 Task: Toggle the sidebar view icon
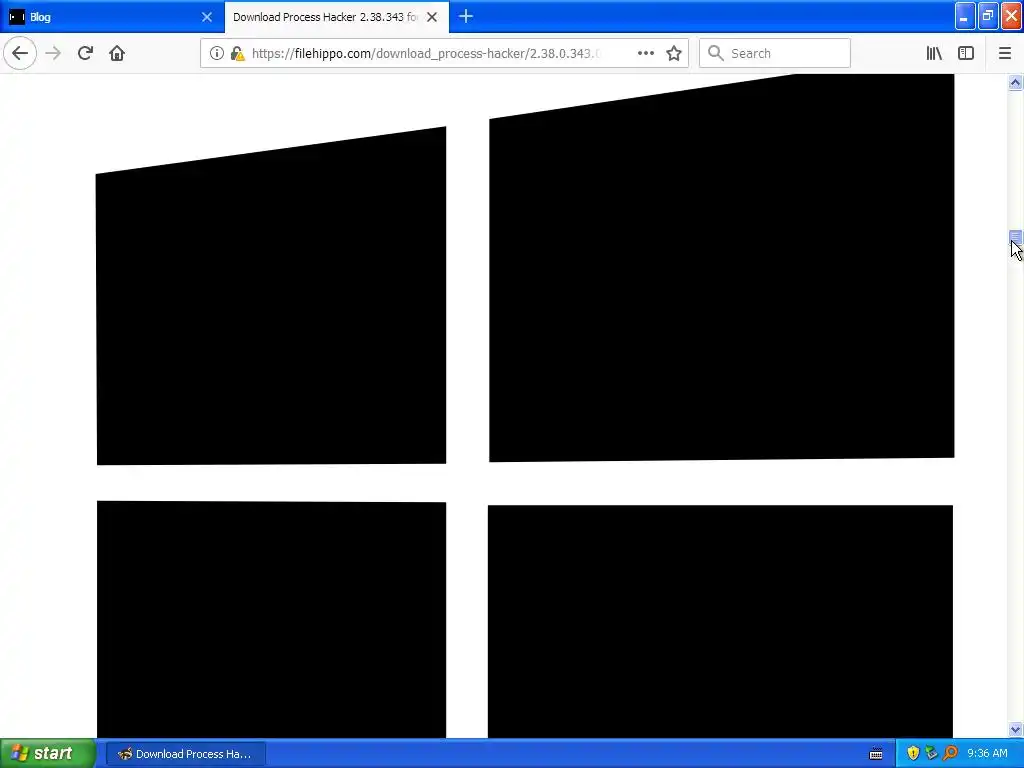pos(966,53)
